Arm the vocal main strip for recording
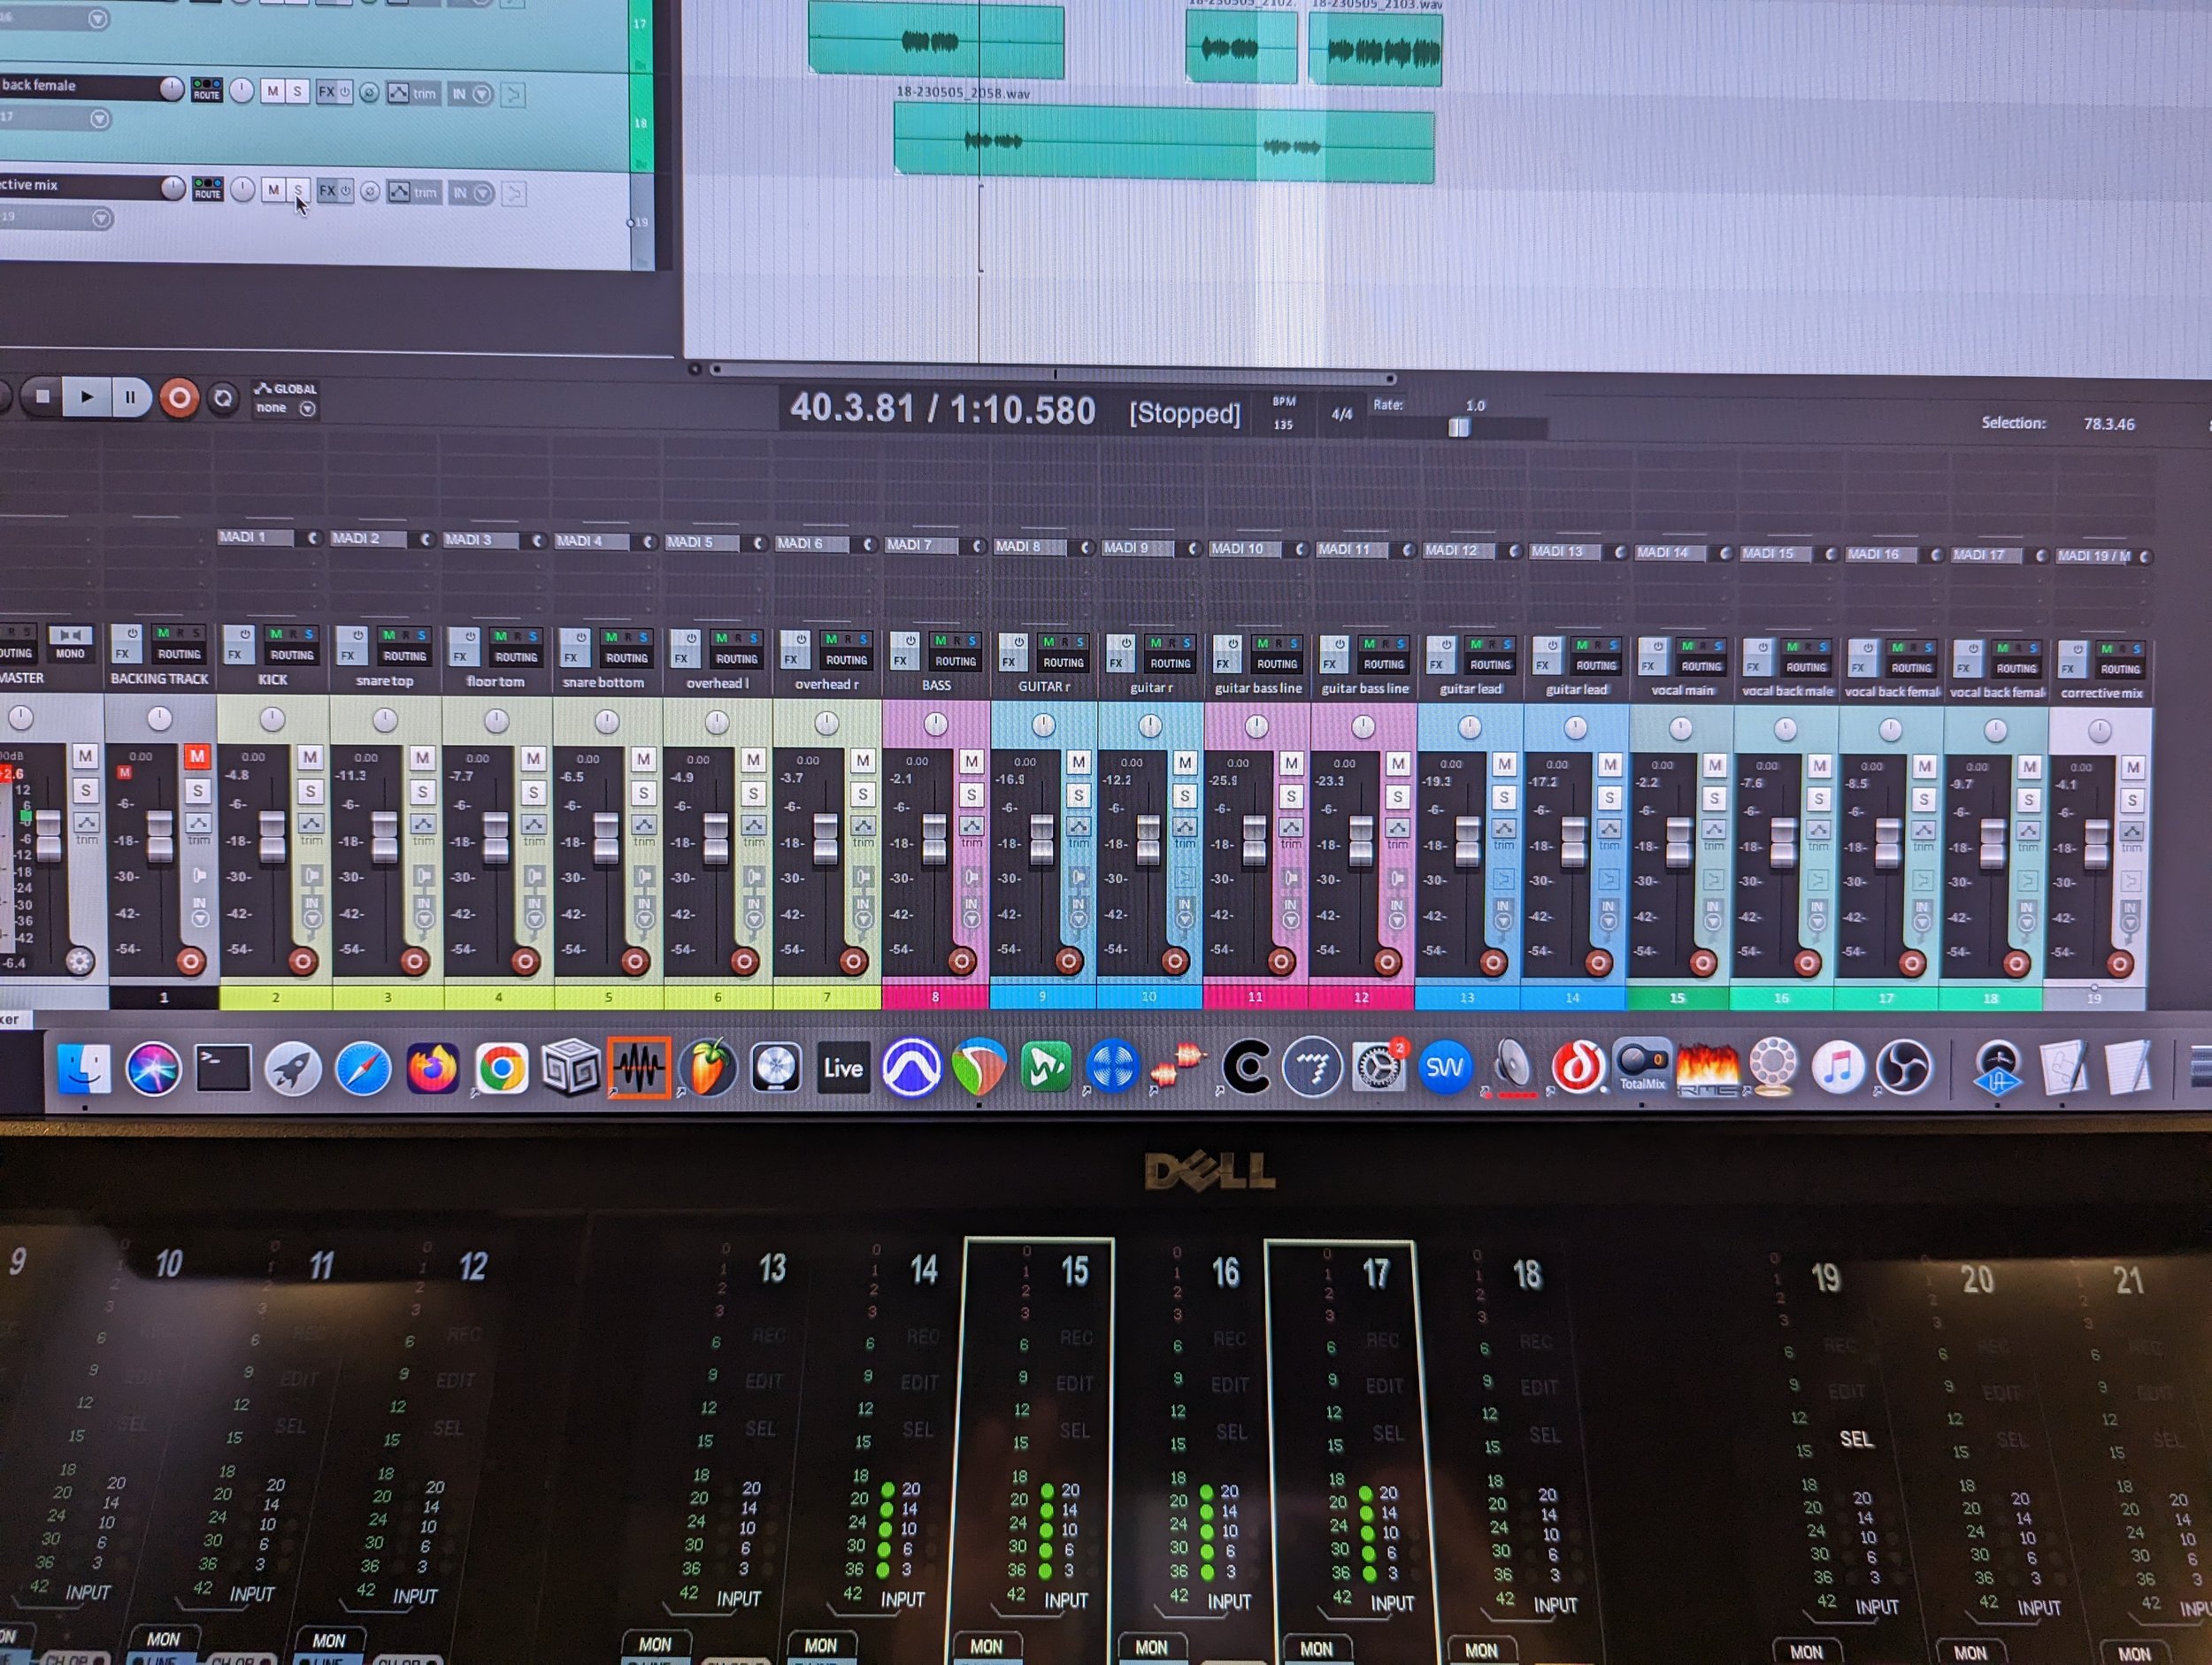Viewport: 2212px width, 1665px height. (x=1702, y=963)
